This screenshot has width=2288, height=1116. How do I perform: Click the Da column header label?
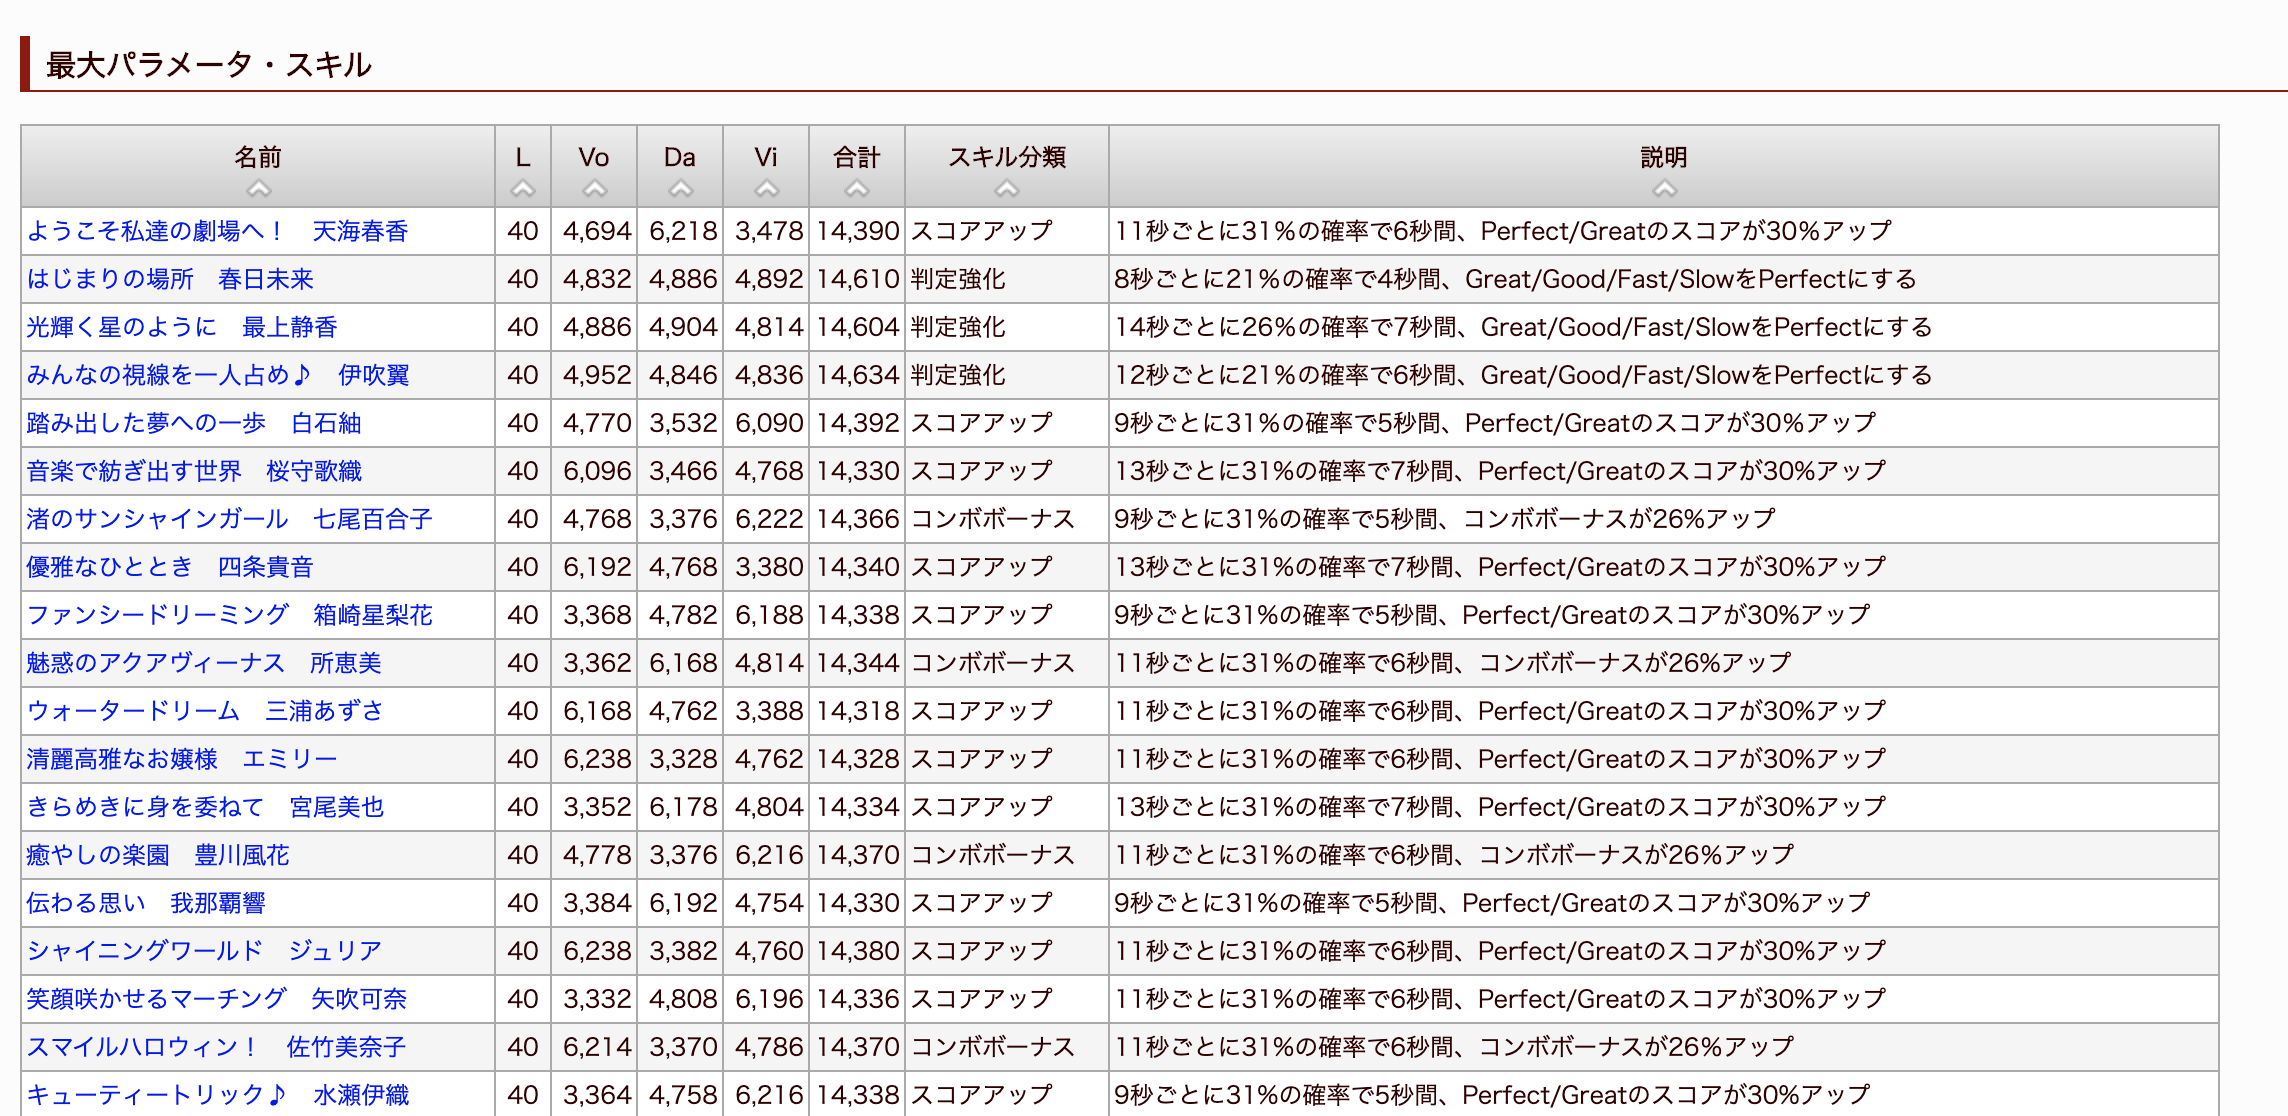tap(680, 157)
